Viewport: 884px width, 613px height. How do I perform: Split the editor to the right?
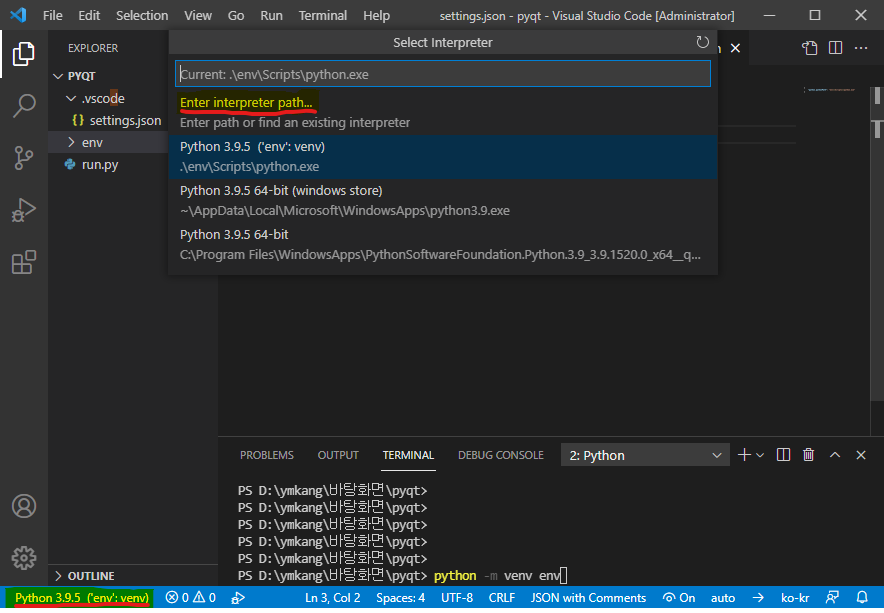click(x=836, y=48)
